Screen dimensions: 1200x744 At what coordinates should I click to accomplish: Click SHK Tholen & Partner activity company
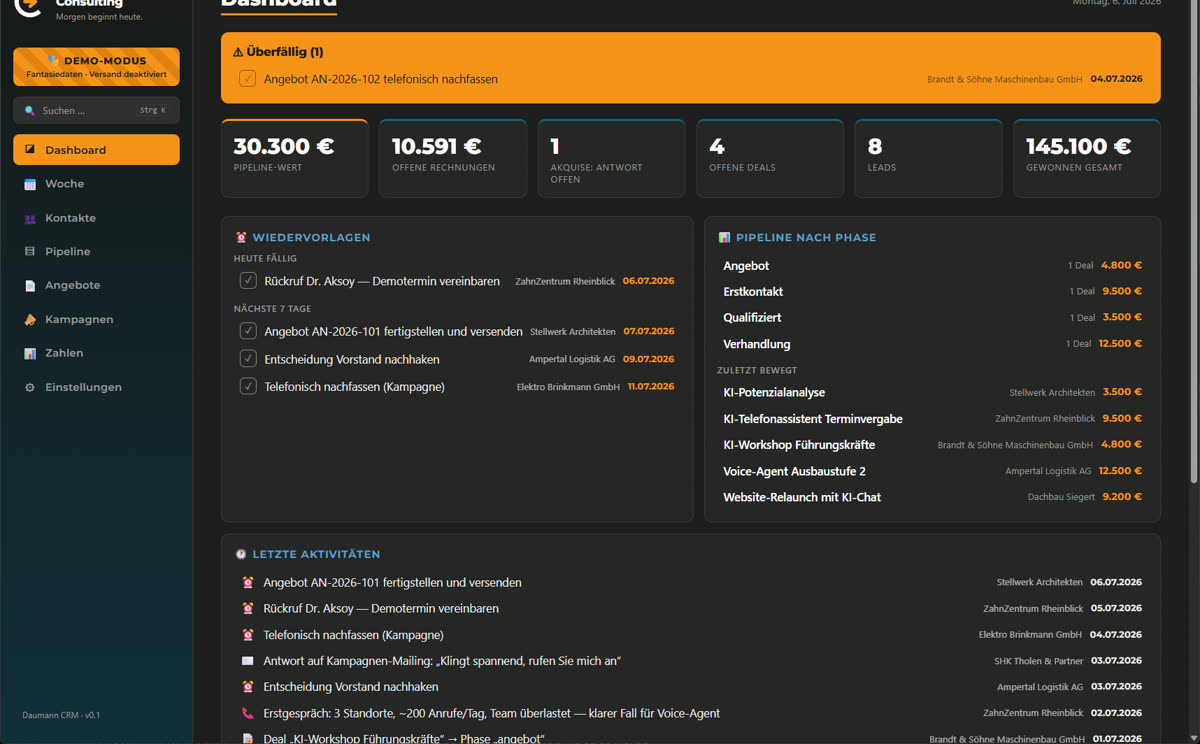click(x=1038, y=661)
